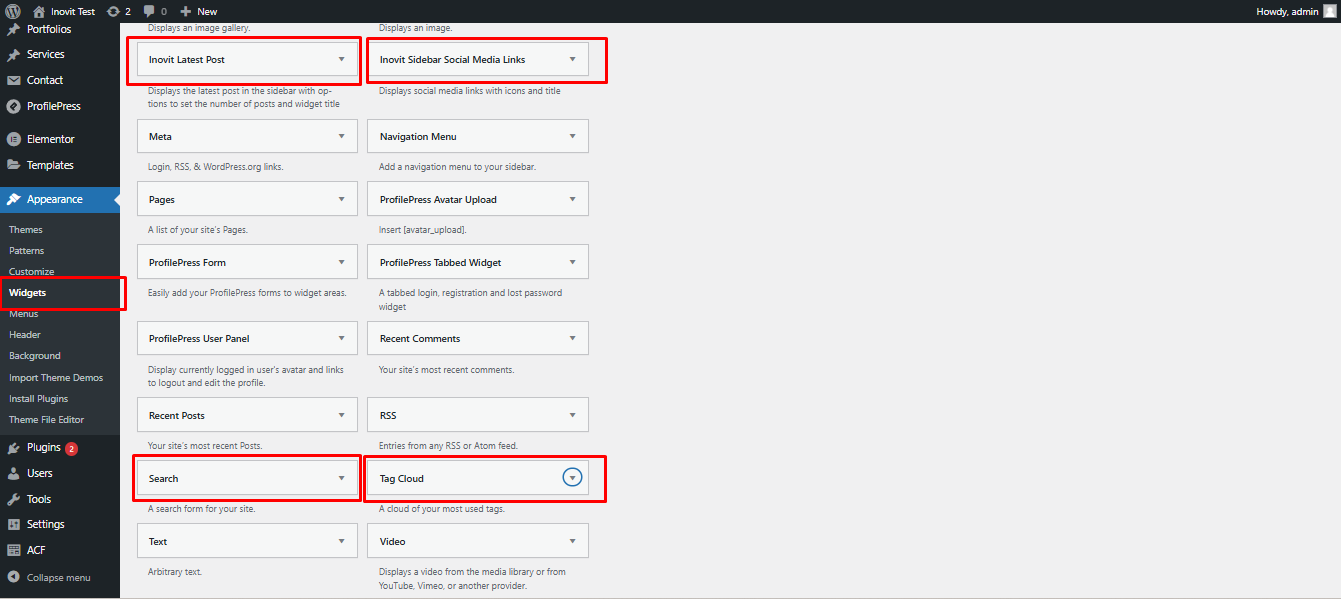Open Background under Appearance
The width and height of the screenshot is (1341, 599).
(35, 356)
